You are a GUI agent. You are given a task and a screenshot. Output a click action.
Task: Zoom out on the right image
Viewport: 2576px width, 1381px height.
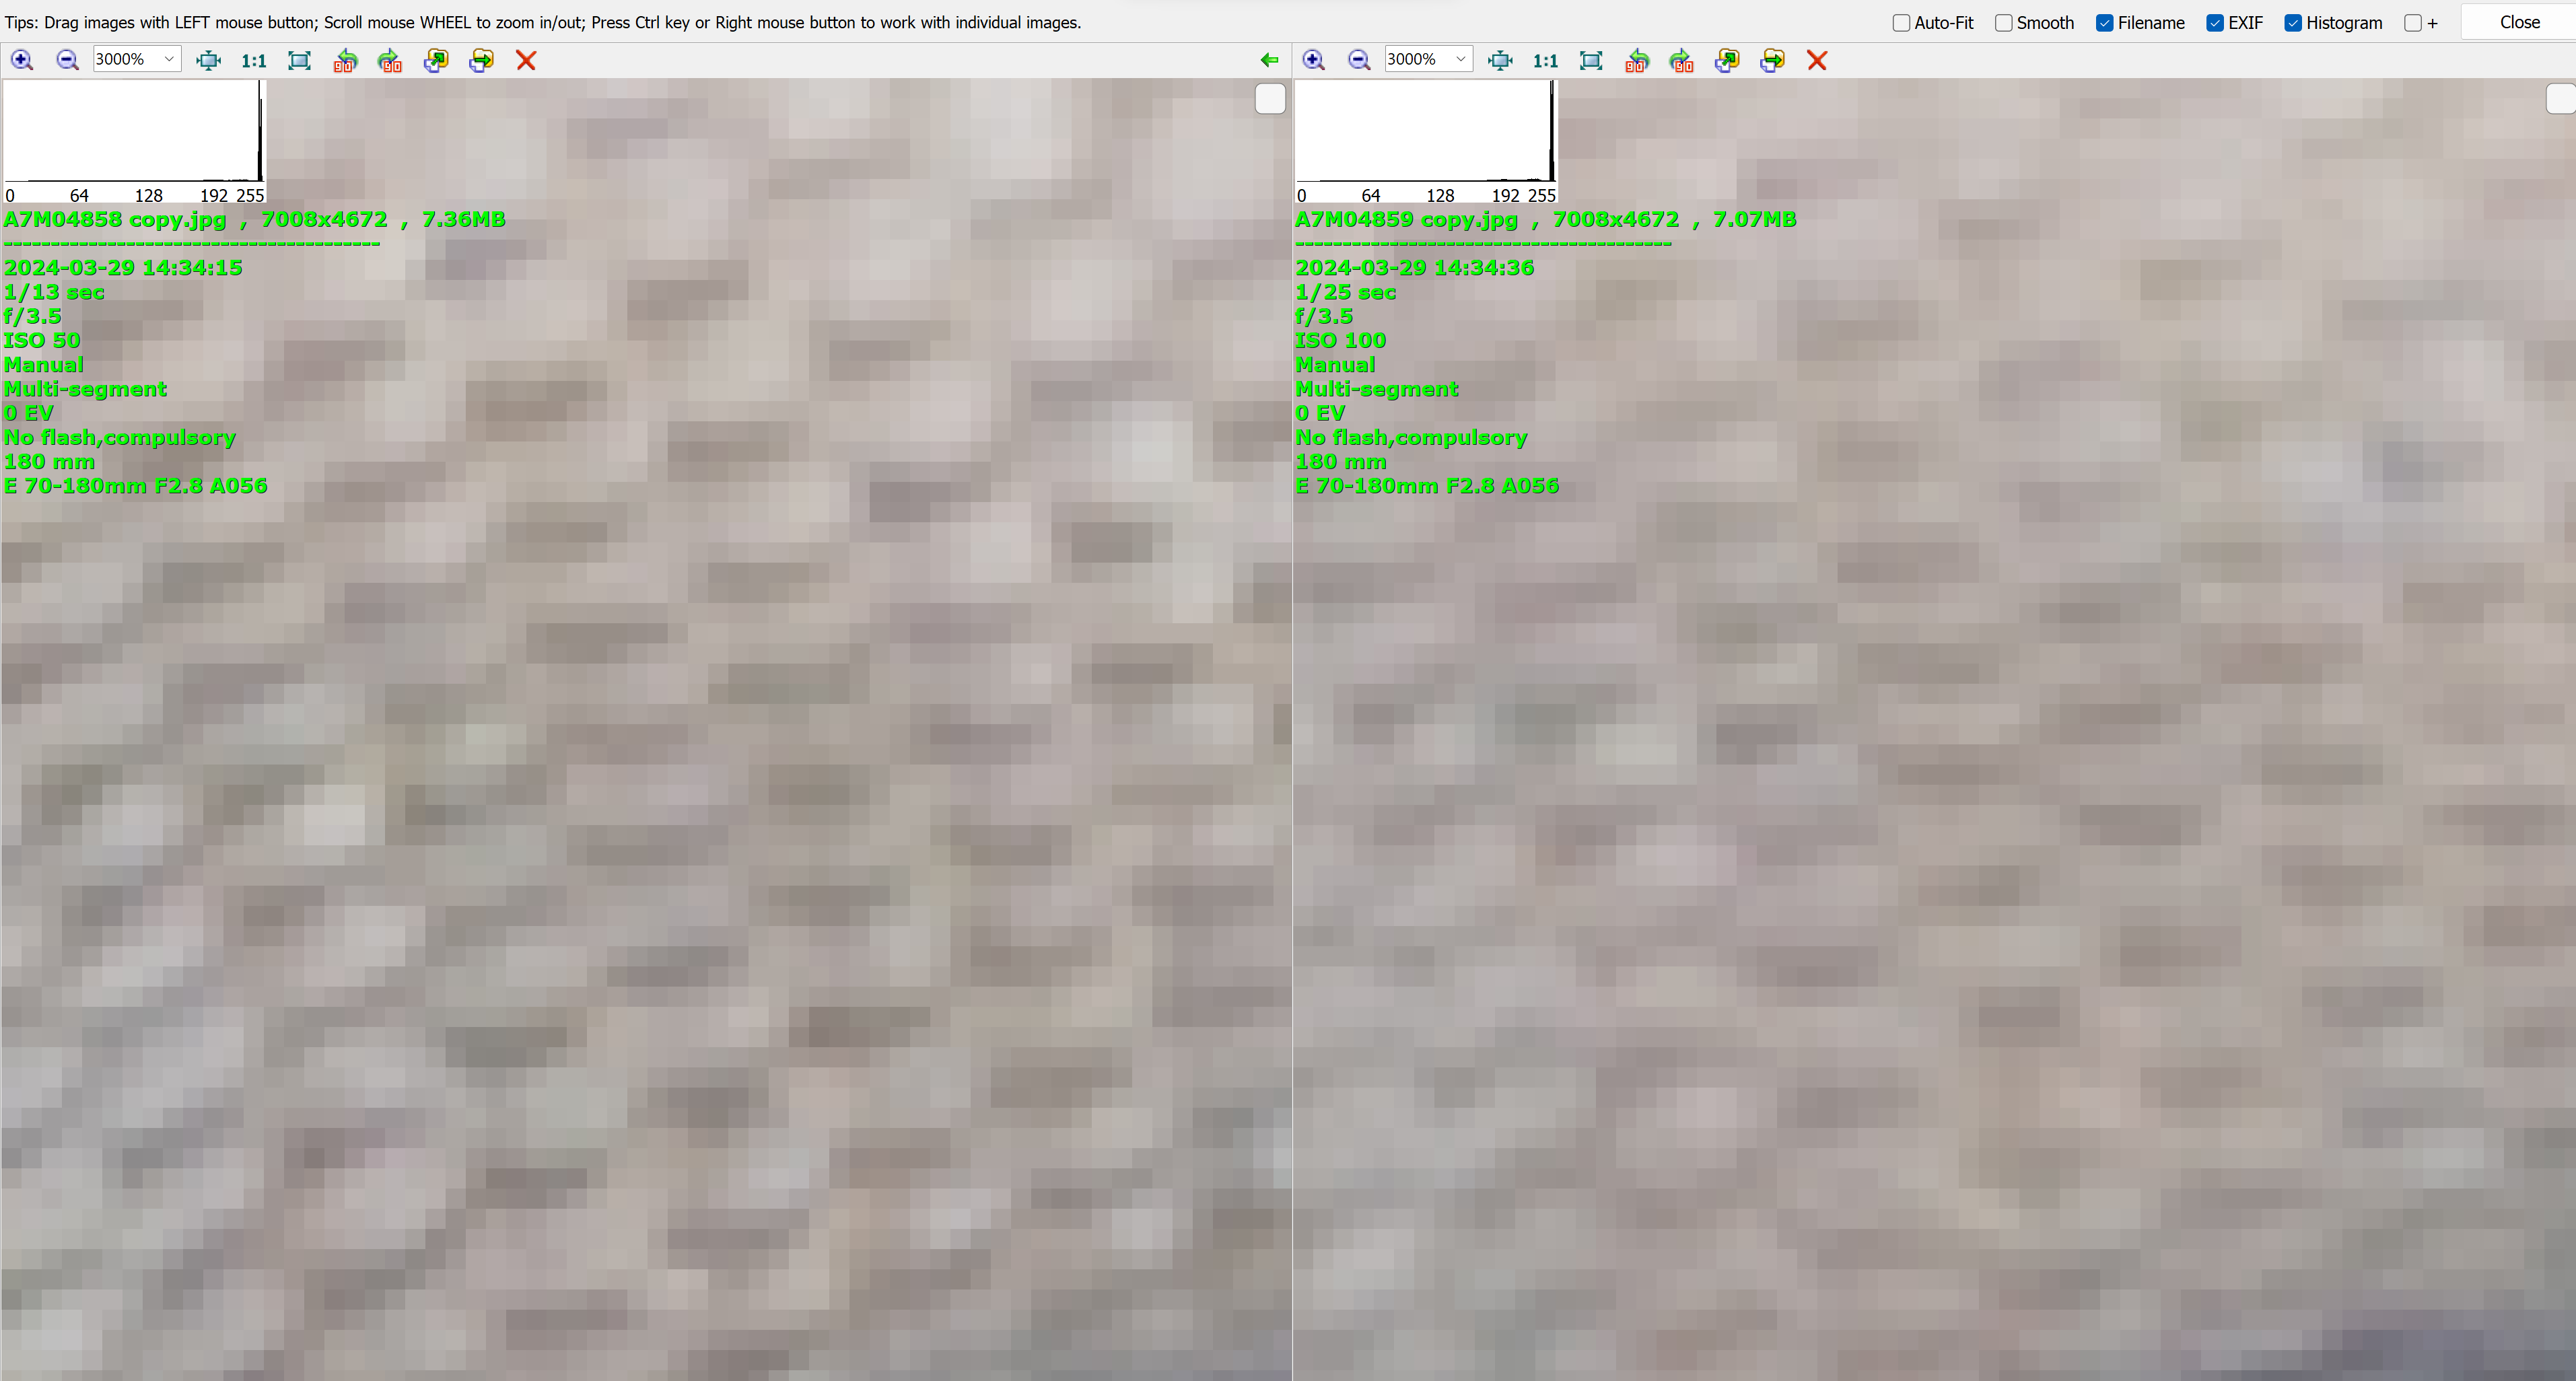click(1358, 60)
